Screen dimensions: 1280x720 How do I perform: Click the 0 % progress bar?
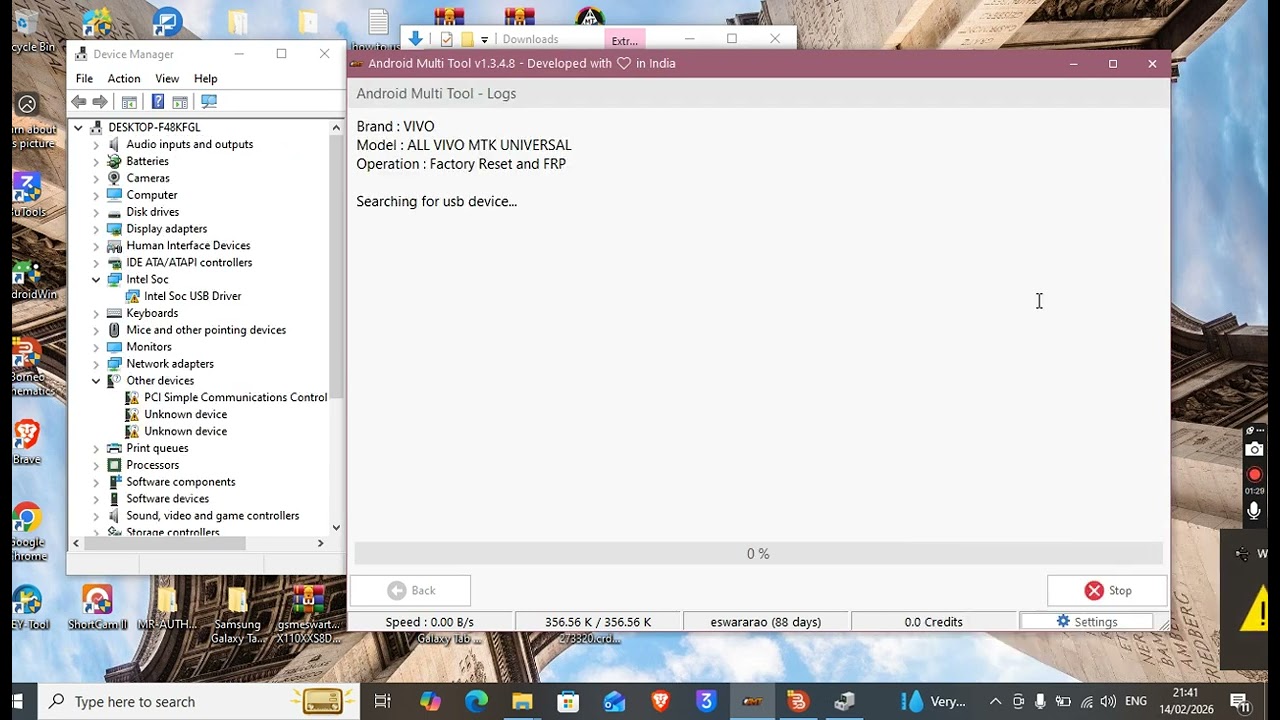click(x=758, y=554)
